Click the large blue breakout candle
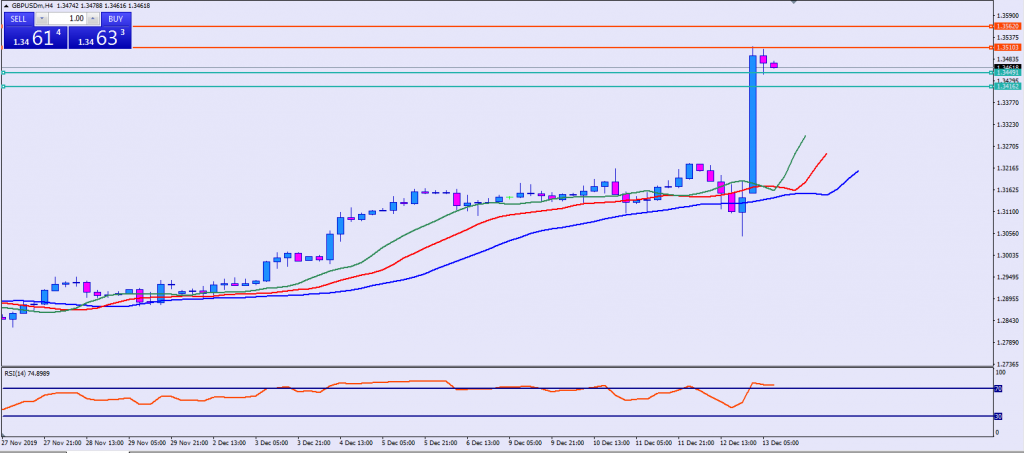The image size is (1024, 453). pos(752,120)
